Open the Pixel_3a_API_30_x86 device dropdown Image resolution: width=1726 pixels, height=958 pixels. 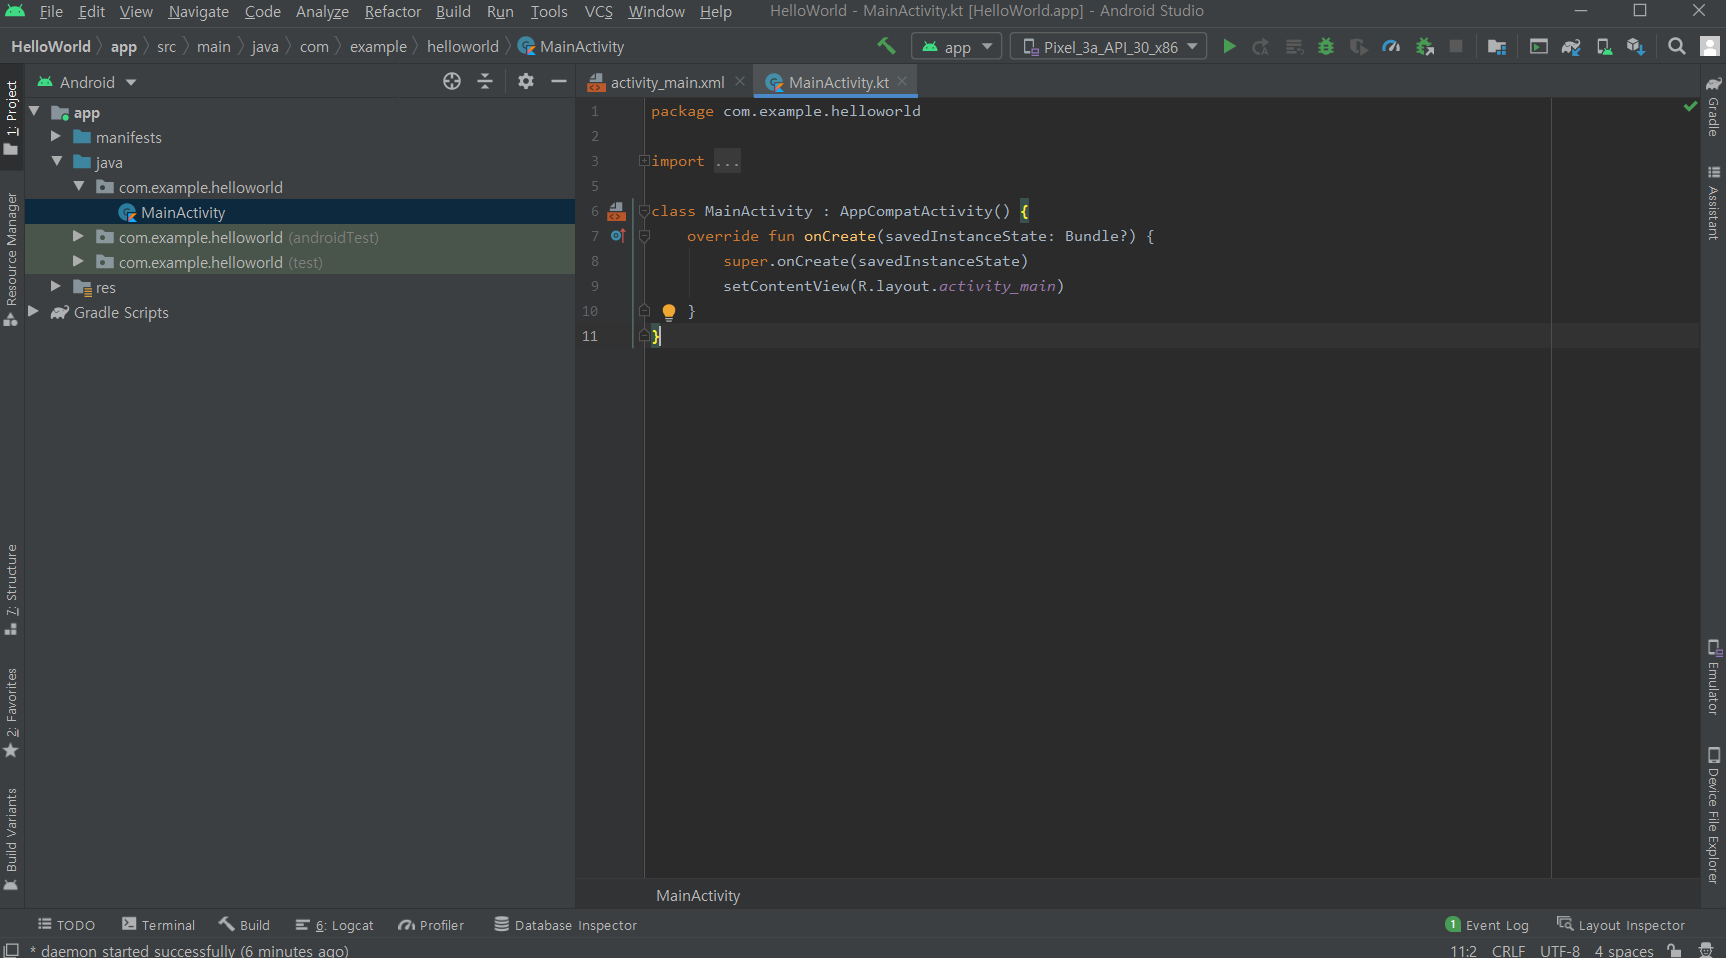[1109, 47]
